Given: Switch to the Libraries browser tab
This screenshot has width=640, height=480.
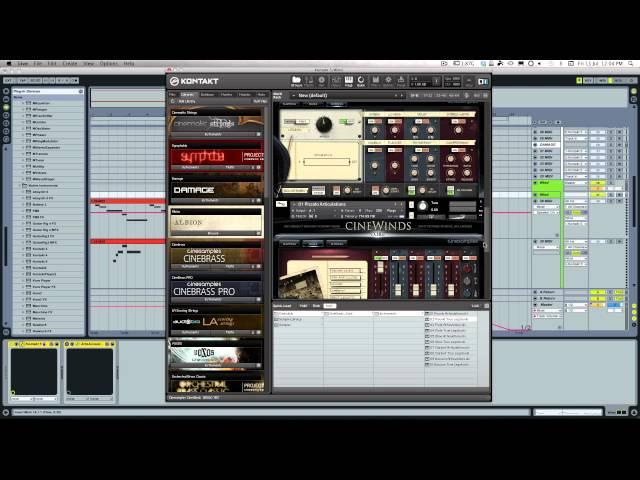Looking at the screenshot, I should [x=188, y=94].
